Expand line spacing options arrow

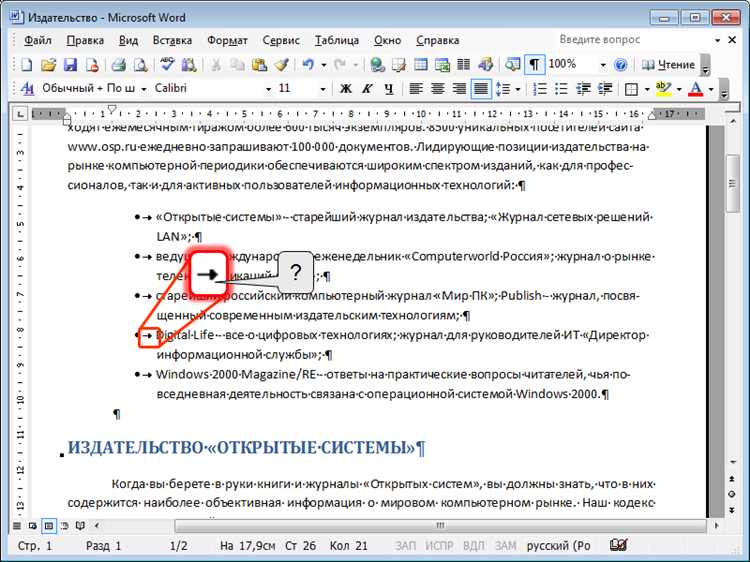coord(518,89)
